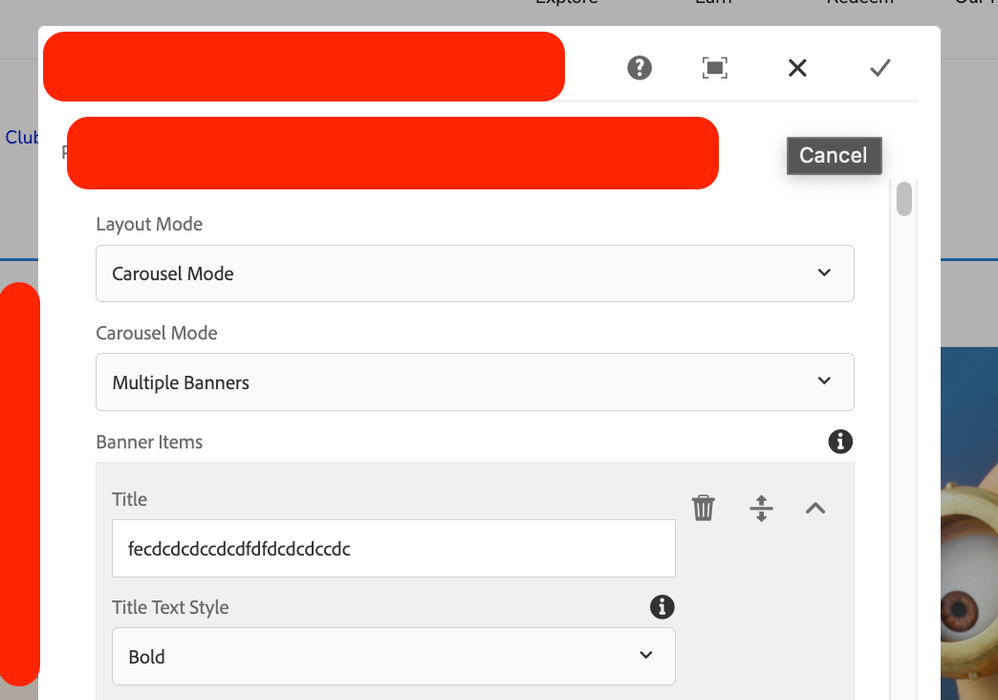Click the X cancel icon in dialog header
Viewport: 998px width, 700px height.
tap(797, 68)
